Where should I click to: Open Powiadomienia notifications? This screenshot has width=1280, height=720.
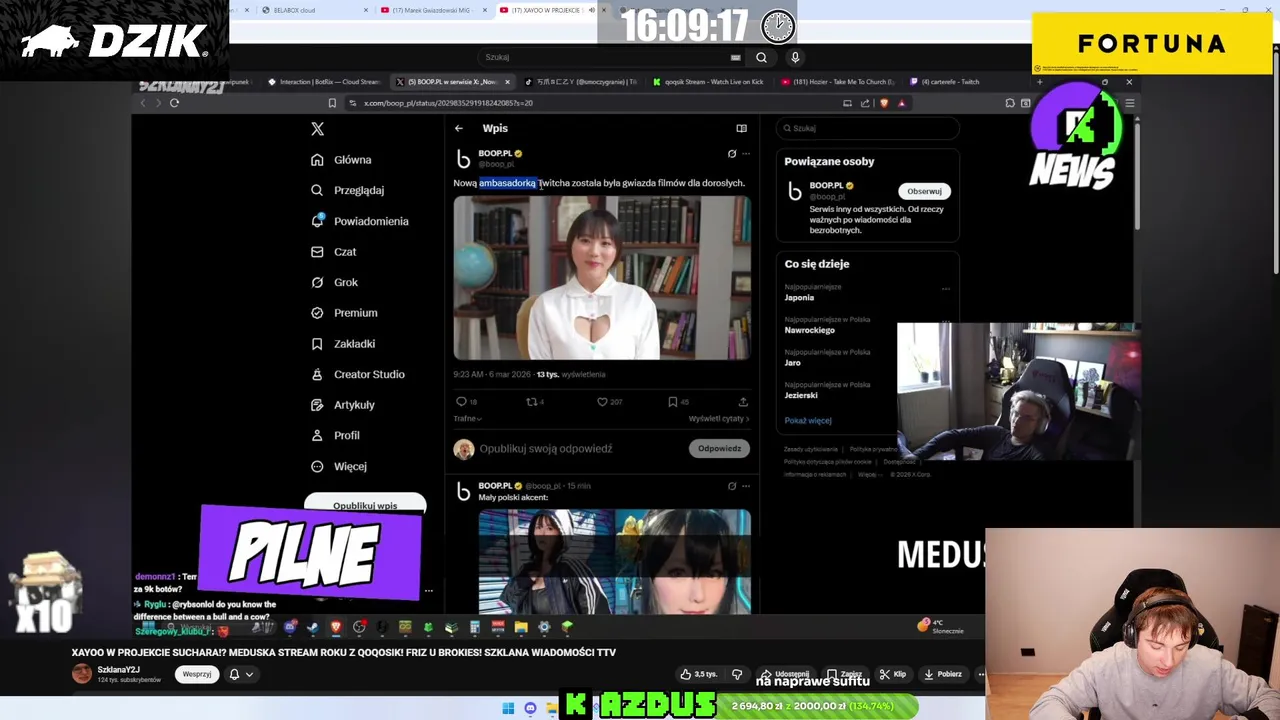click(359, 221)
